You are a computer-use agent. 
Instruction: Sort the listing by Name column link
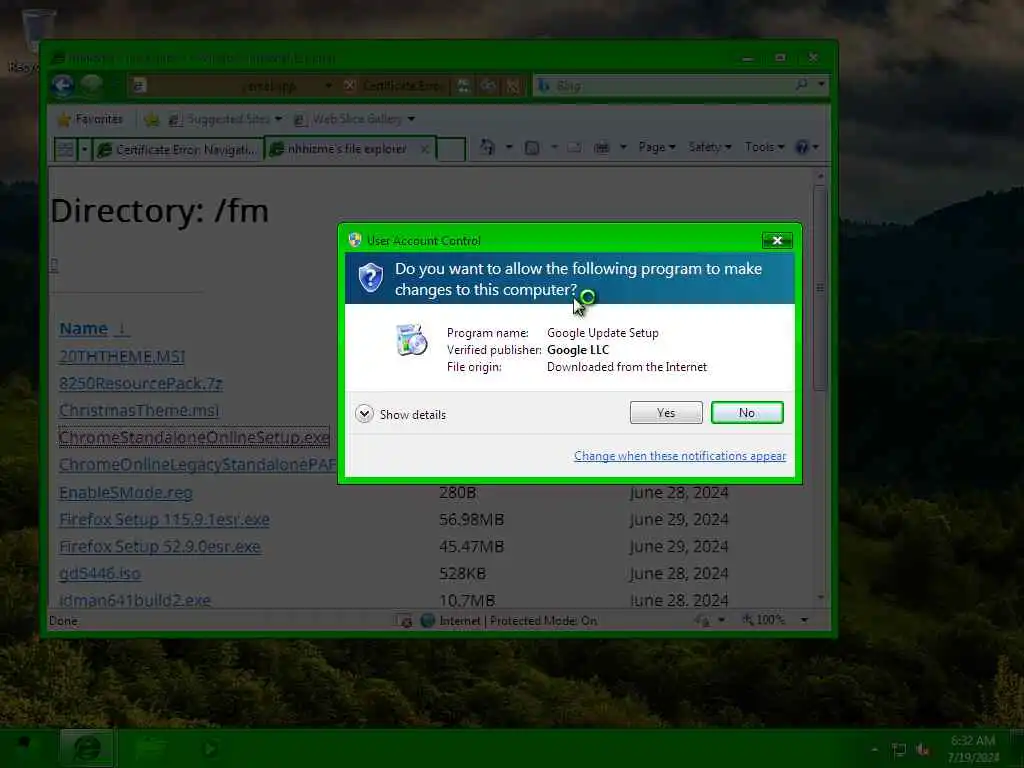click(84, 328)
